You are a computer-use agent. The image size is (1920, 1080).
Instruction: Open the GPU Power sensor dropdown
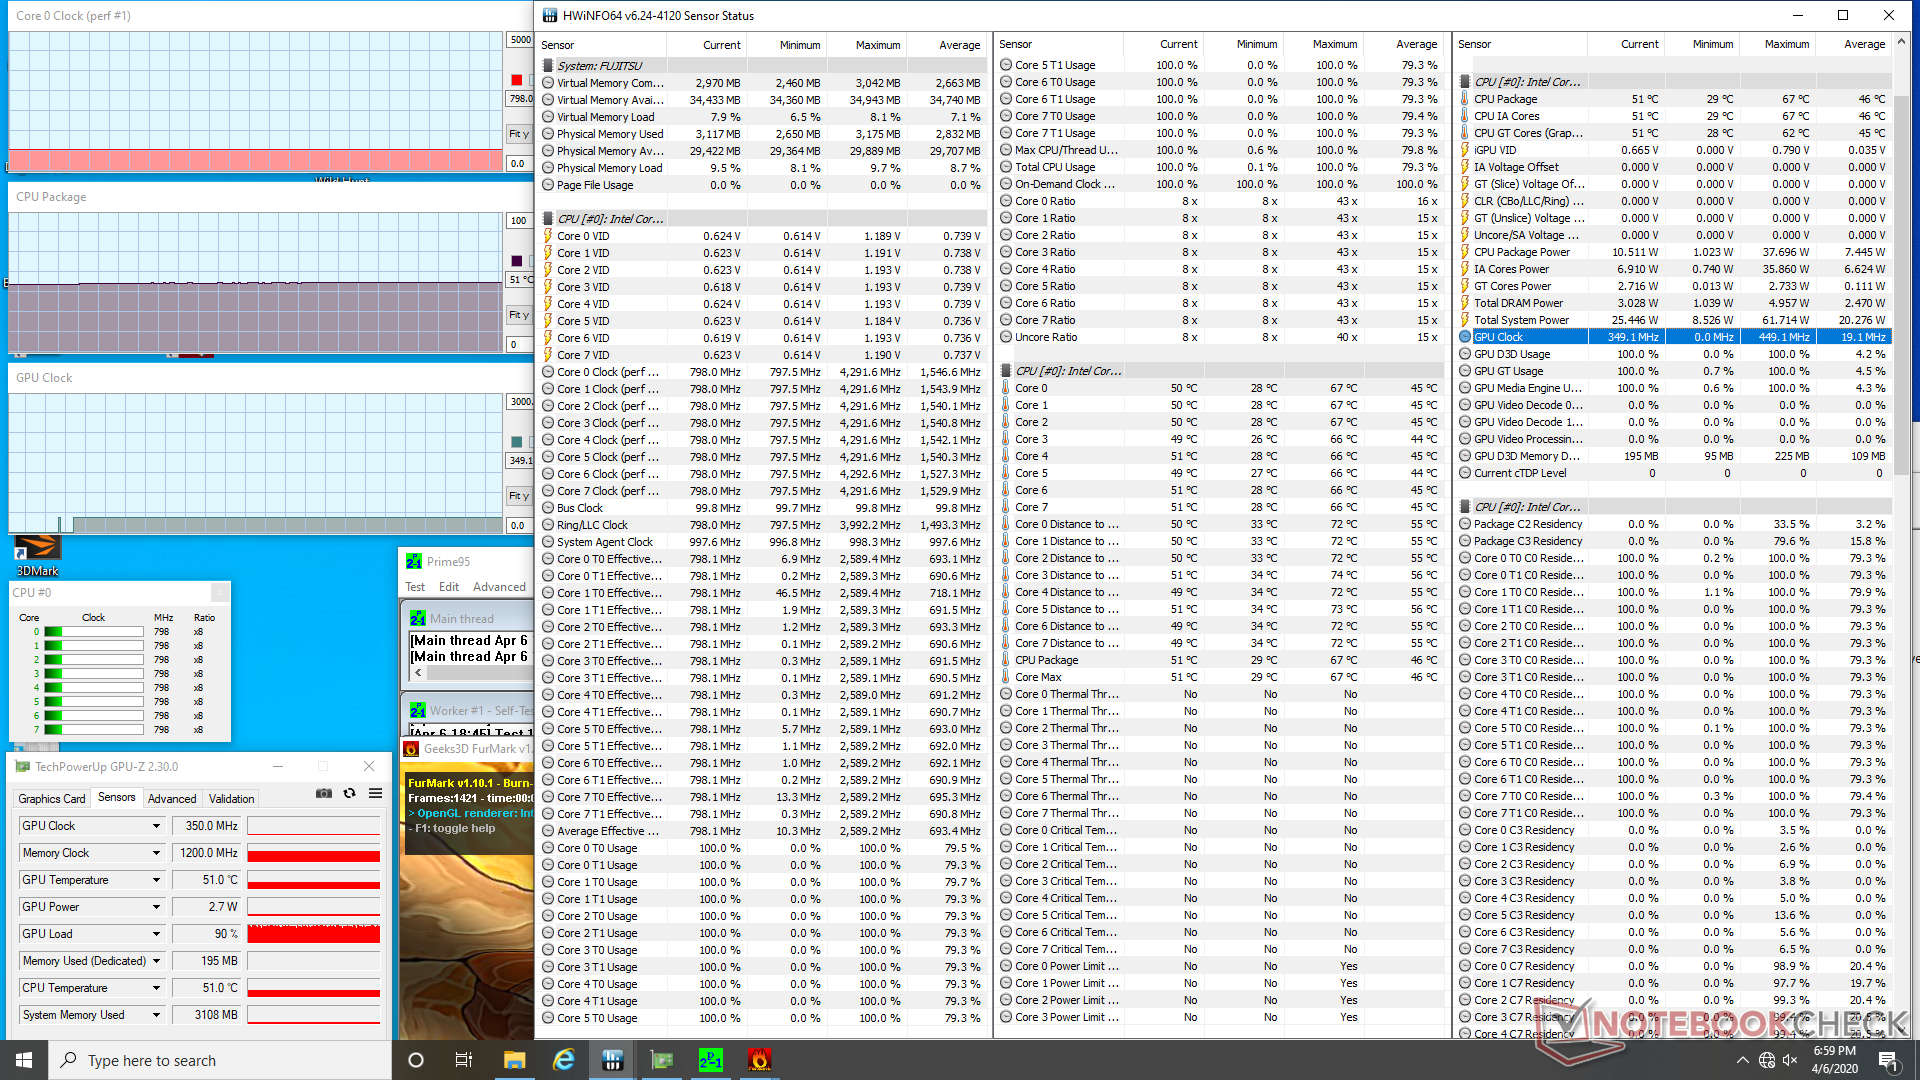tap(156, 907)
